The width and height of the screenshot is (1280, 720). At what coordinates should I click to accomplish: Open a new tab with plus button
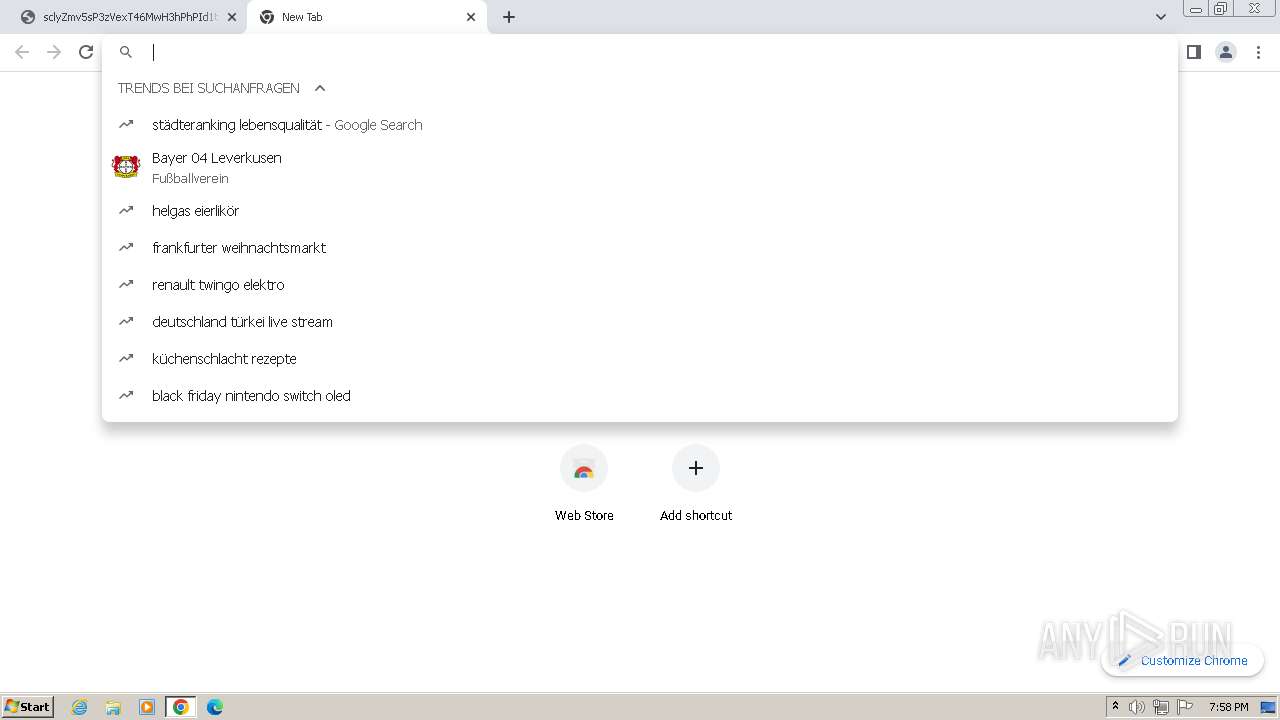pos(509,17)
